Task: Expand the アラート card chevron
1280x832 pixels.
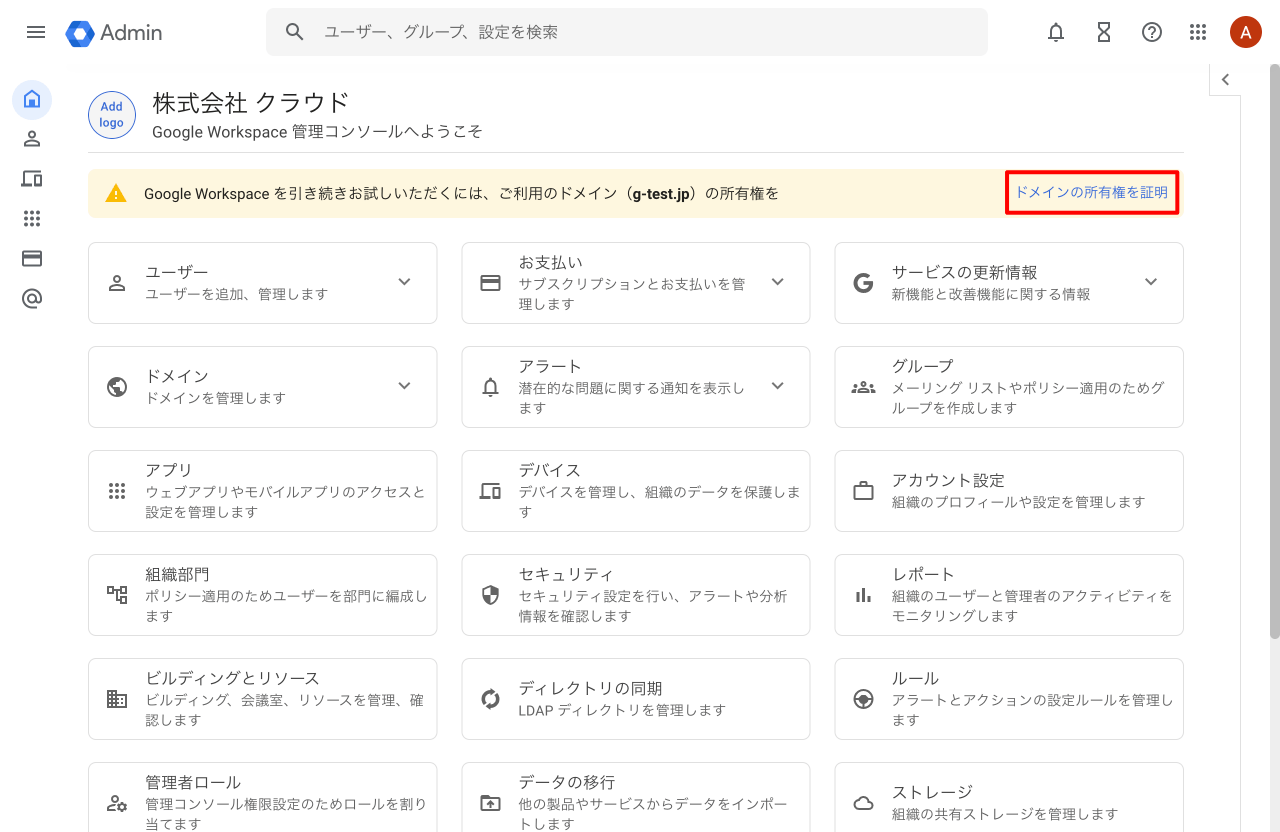Action: pyautogui.click(x=778, y=386)
